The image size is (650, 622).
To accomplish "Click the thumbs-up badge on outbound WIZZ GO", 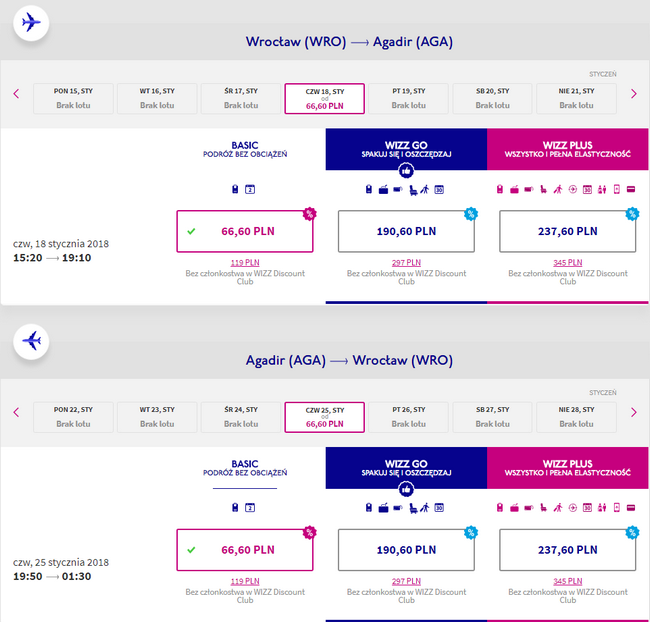I will pyautogui.click(x=406, y=170).
